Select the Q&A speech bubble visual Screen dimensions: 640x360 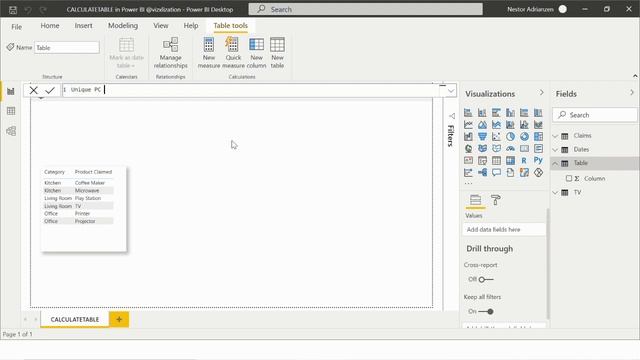coord(496,173)
